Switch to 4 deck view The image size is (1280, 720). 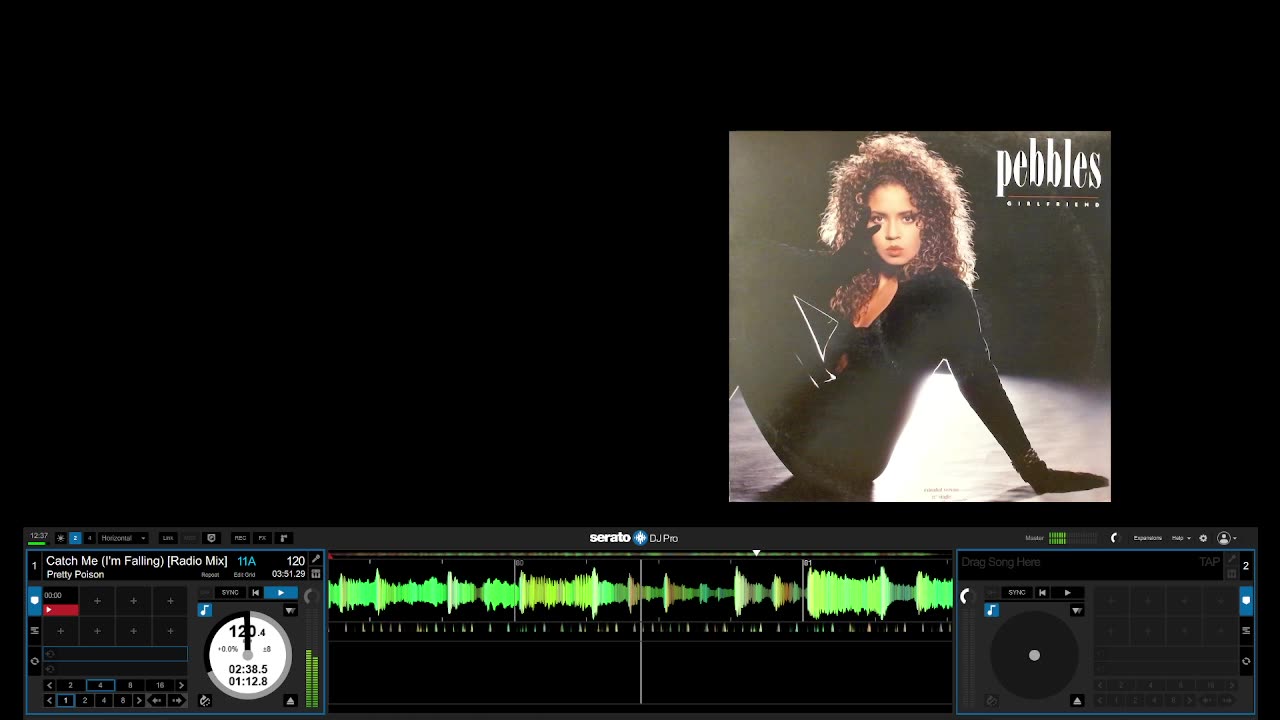(89, 538)
